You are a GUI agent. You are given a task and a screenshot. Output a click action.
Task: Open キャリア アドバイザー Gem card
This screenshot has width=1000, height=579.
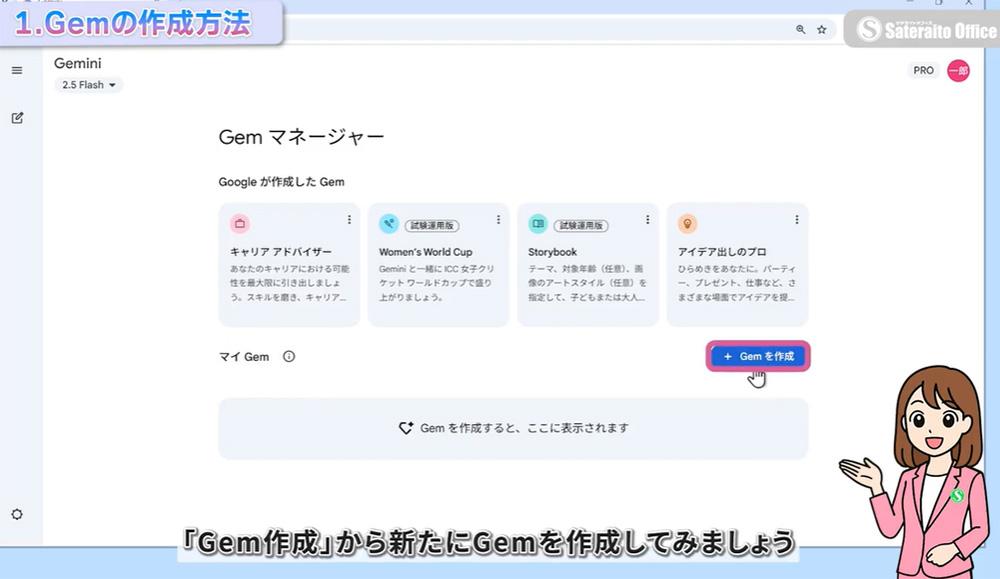click(x=289, y=265)
